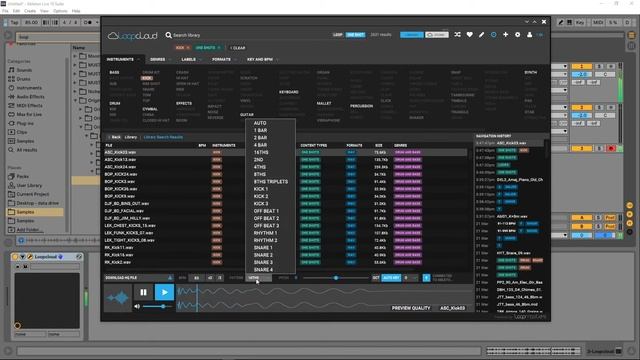
Task: Click the plus add icon in Loopcloud
Action: coord(505,35)
